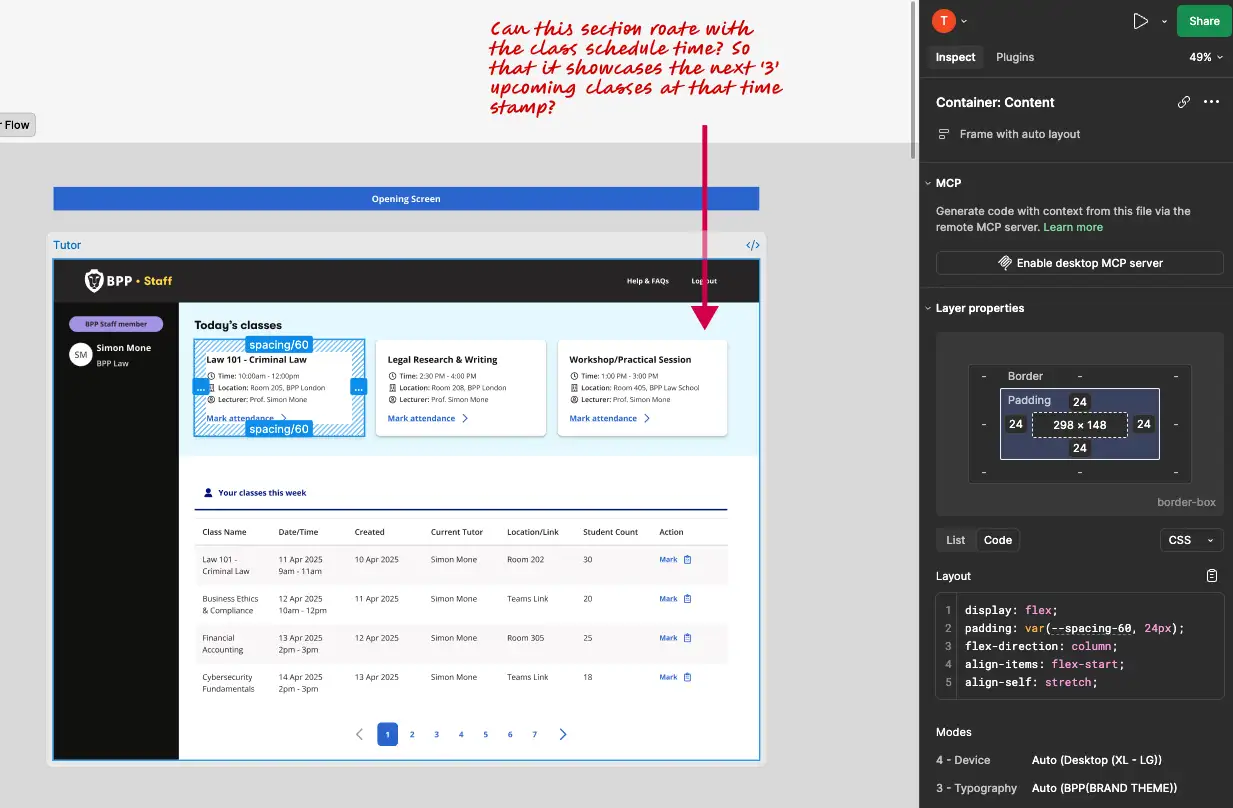Screen dimensions: 1233x808
Task: Open more options for Container: Content
Action: coord(1211,102)
